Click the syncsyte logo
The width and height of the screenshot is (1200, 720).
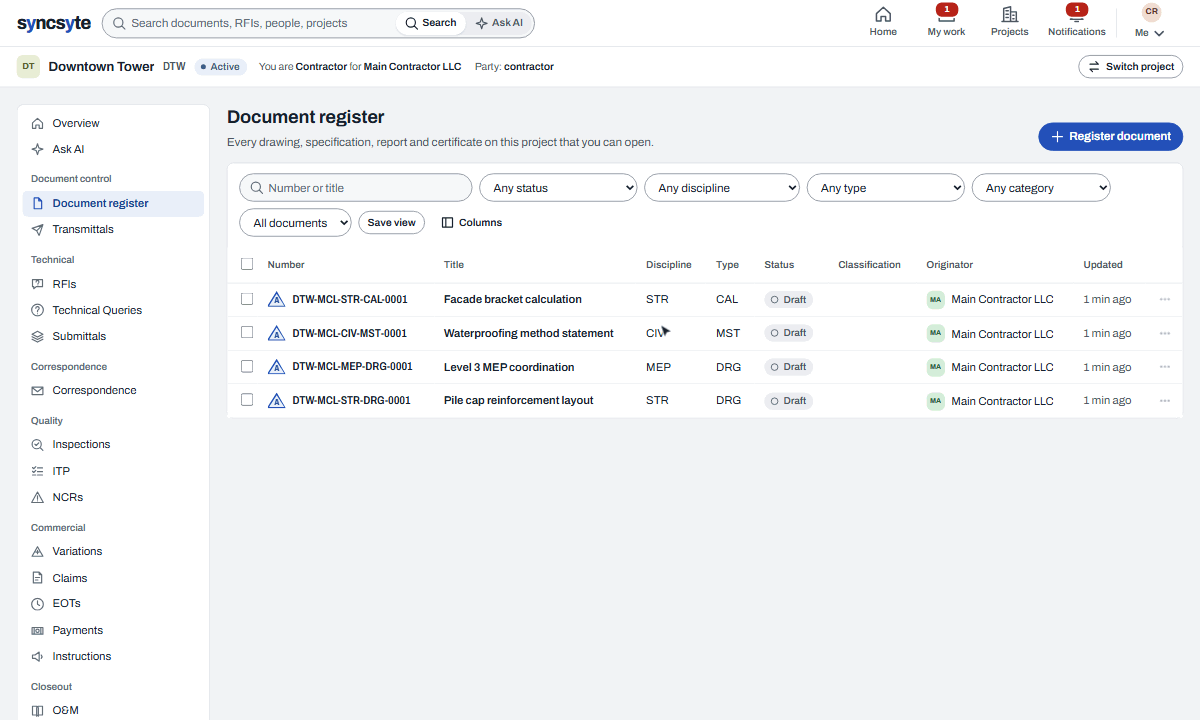(x=53, y=23)
